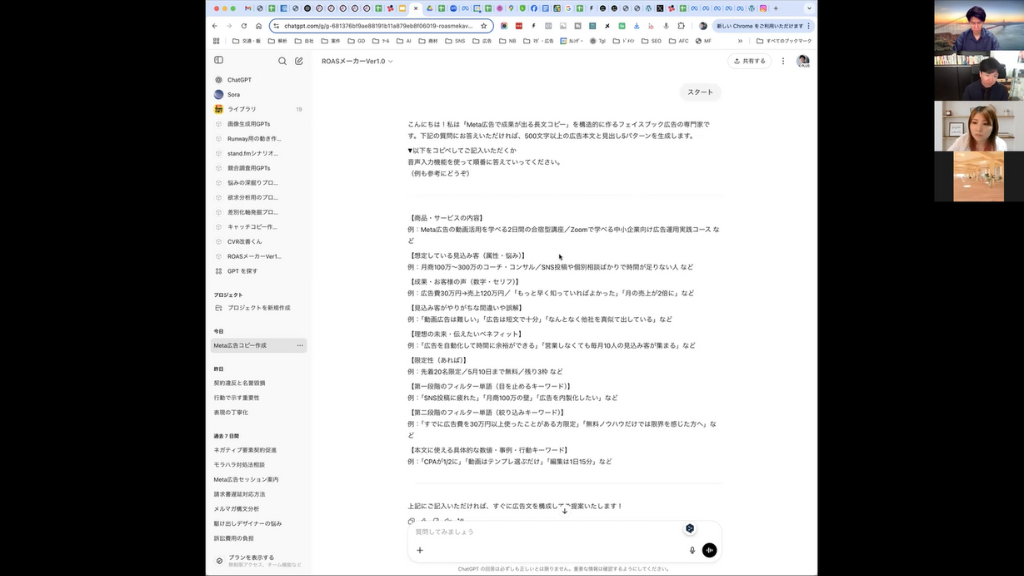This screenshot has height=576, width=1024.
Task: Open the SNS bookmark folder
Action: 455,40
